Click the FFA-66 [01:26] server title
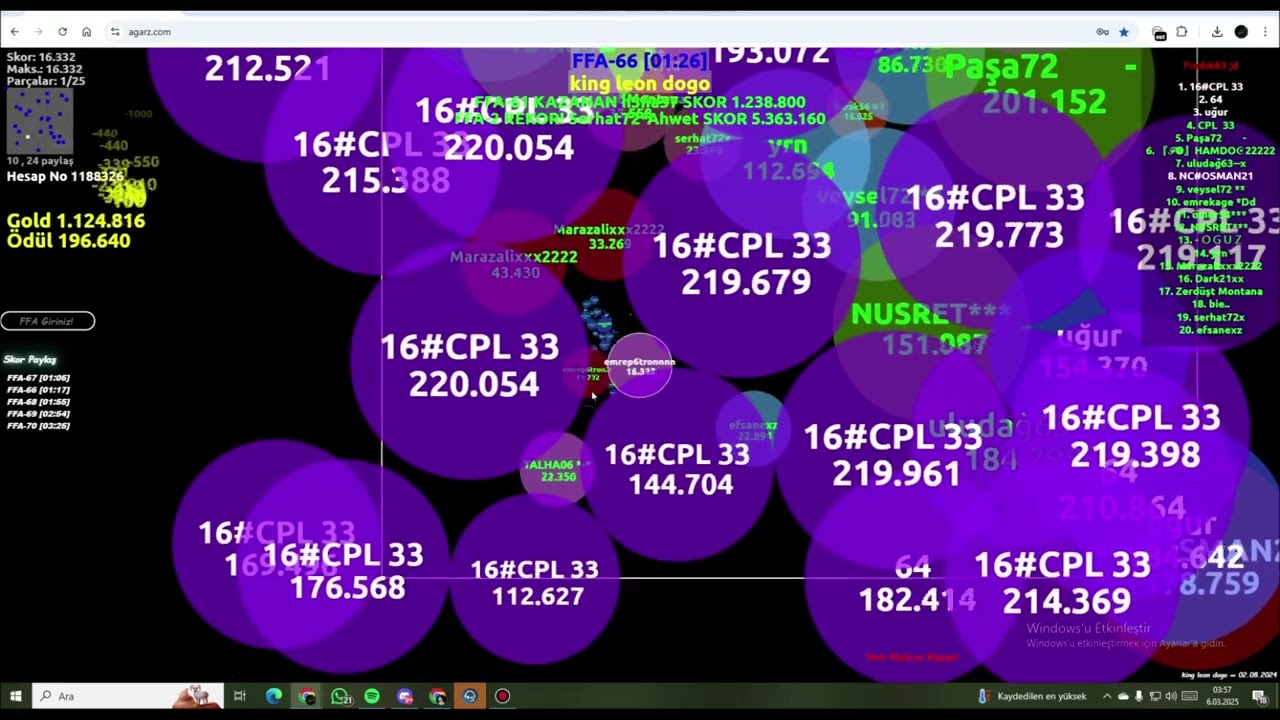 pyautogui.click(x=639, y=62)
